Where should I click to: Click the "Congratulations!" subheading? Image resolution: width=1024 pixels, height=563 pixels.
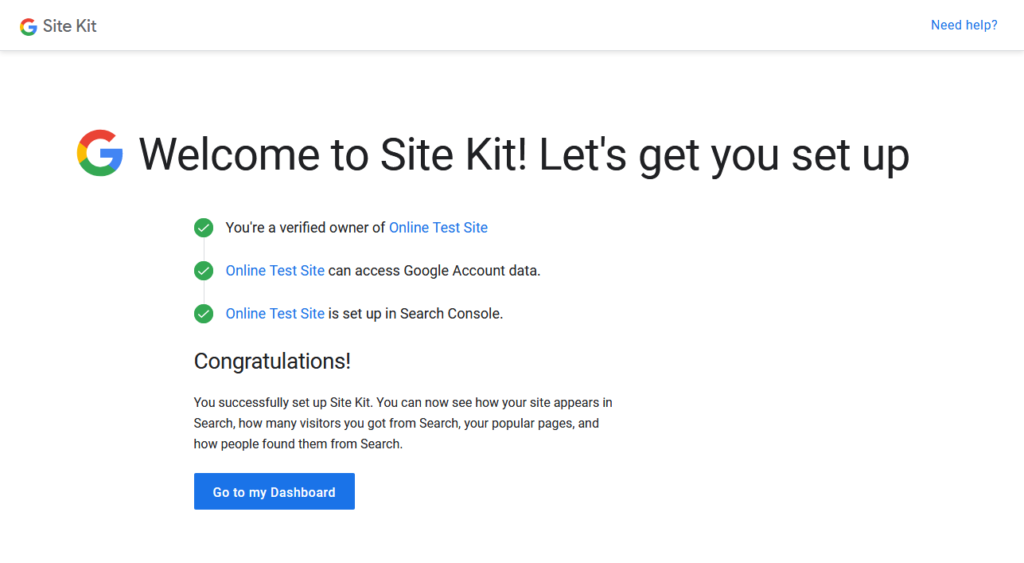point(272,361)
